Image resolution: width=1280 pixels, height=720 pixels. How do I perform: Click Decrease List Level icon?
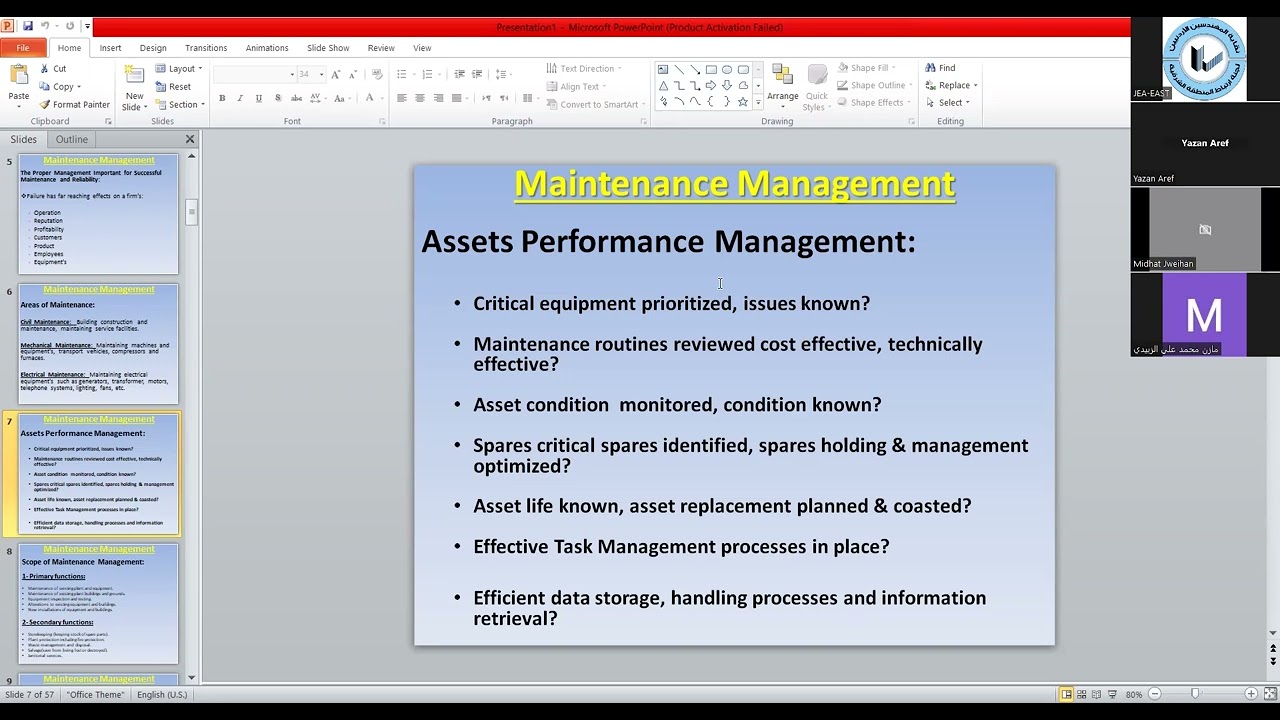click(459, 74)
